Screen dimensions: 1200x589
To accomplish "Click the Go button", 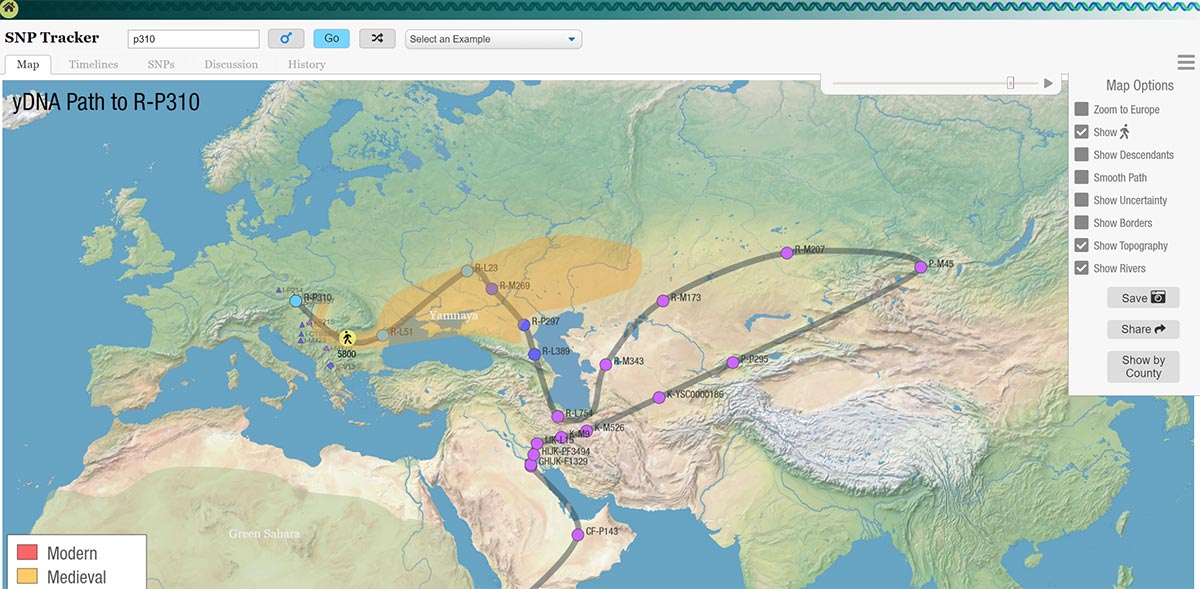I will [x=332, y=39].
